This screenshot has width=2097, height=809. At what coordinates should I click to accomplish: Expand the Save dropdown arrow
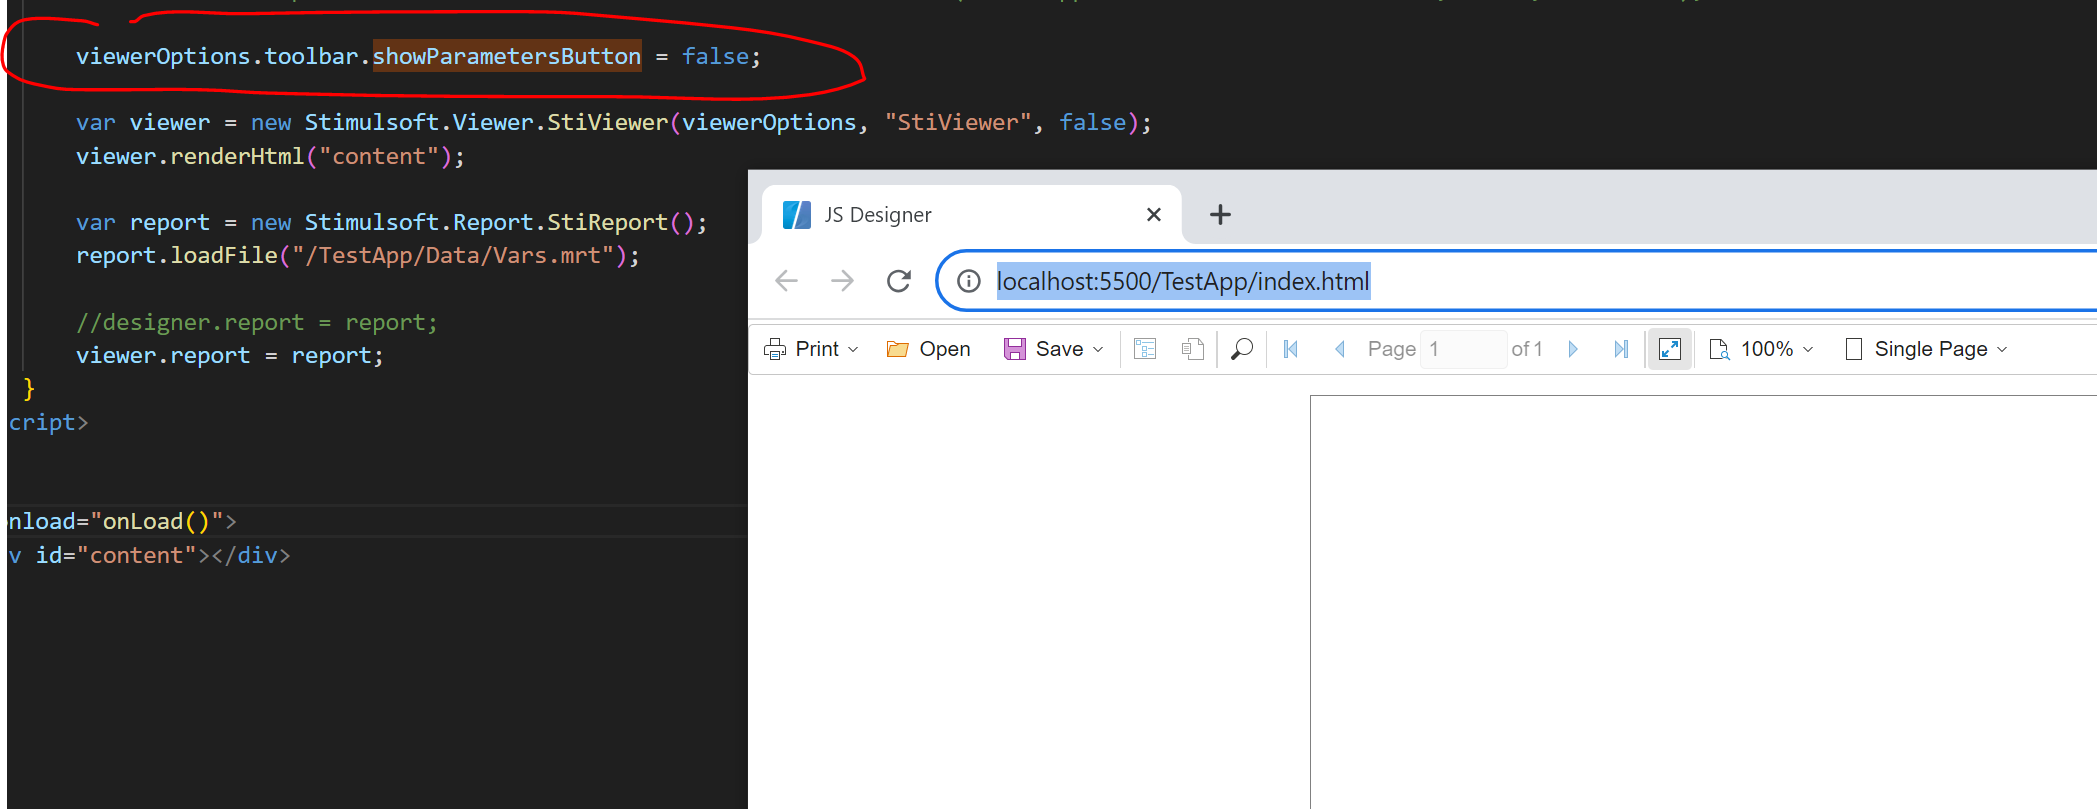1098,349
